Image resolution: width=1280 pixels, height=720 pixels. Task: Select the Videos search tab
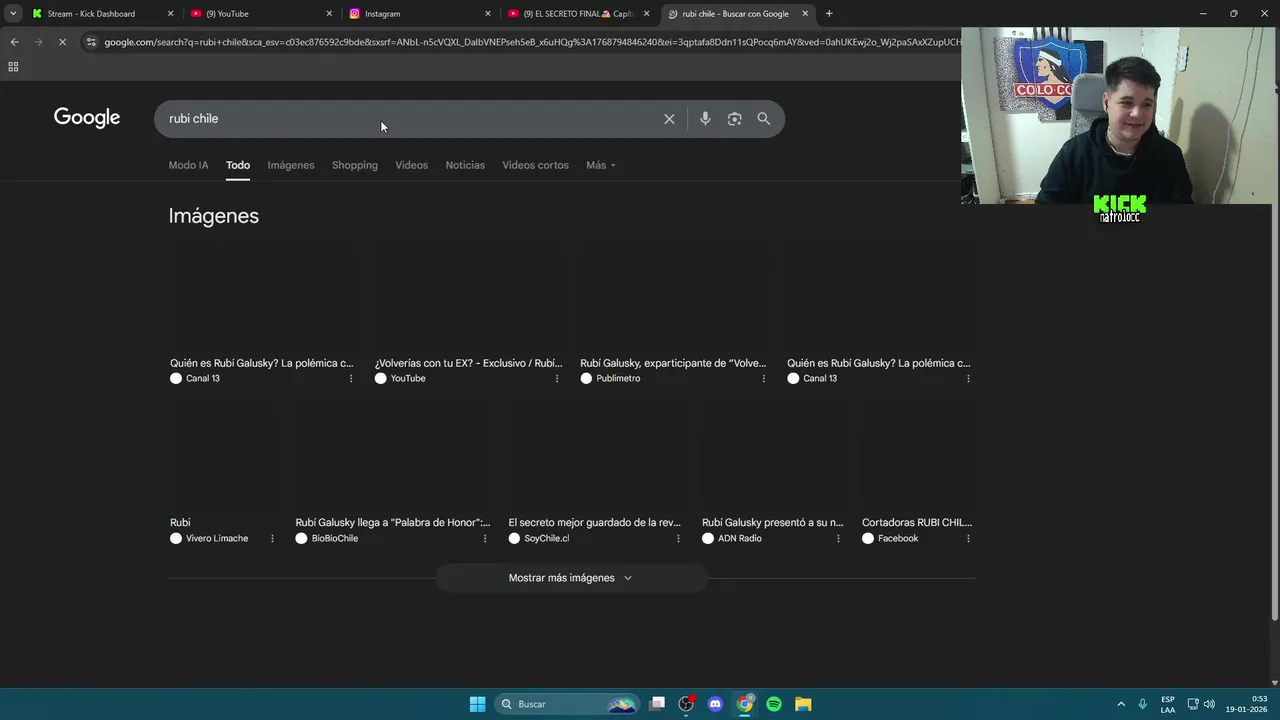coord(411,165)
